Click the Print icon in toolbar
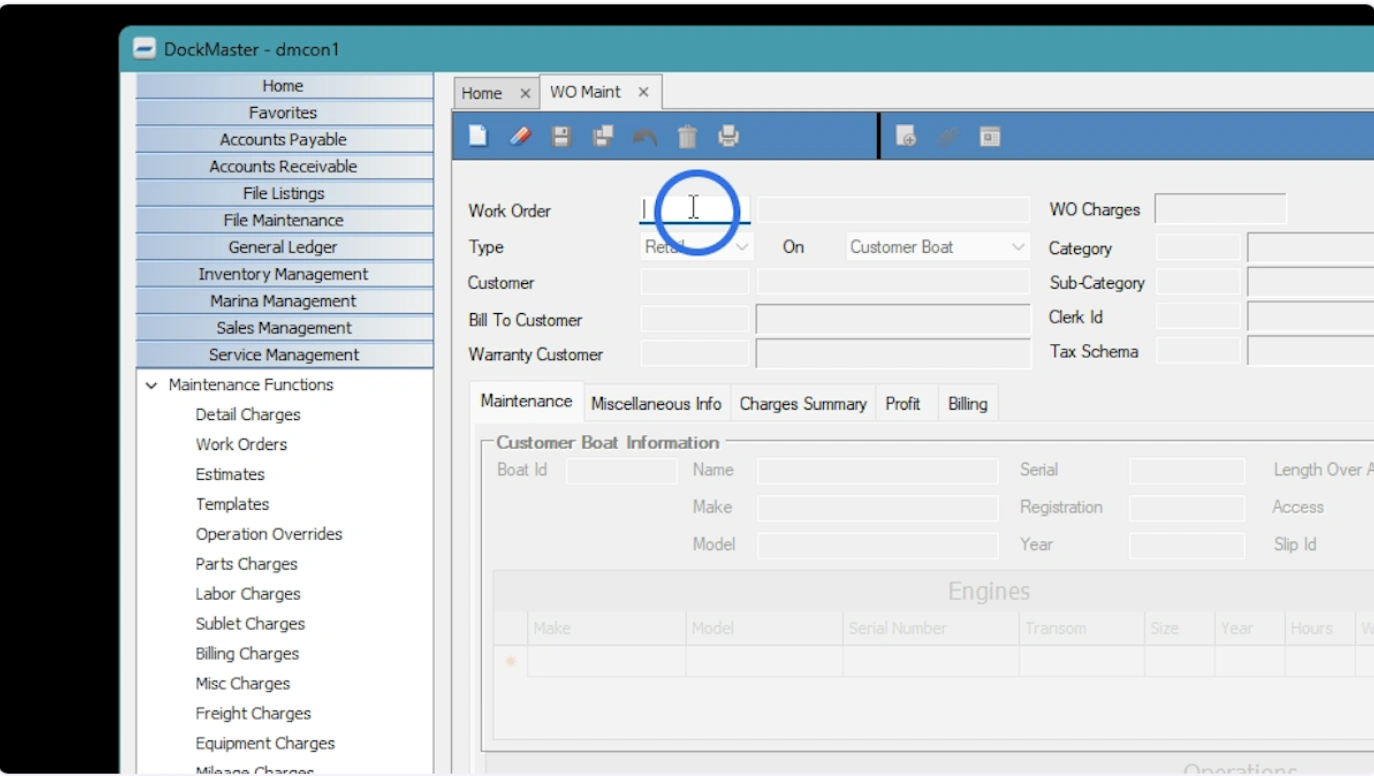This screenshot has width=1374, height=776. tap(729, 136)
